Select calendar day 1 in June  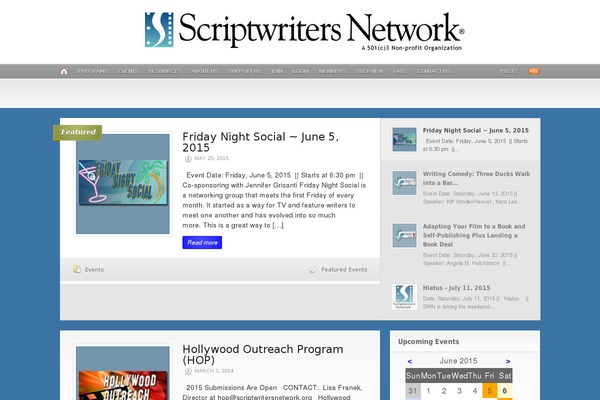point(428,391)
